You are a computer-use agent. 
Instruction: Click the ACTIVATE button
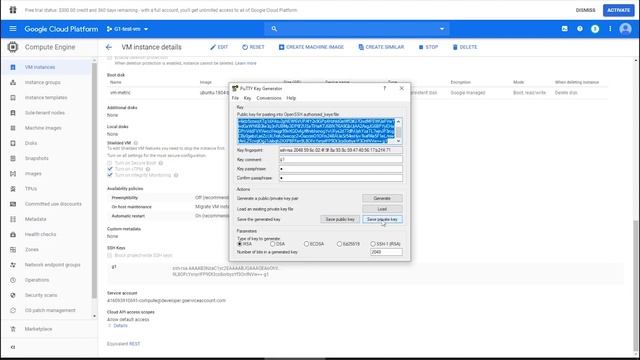[x=618, y=10]
